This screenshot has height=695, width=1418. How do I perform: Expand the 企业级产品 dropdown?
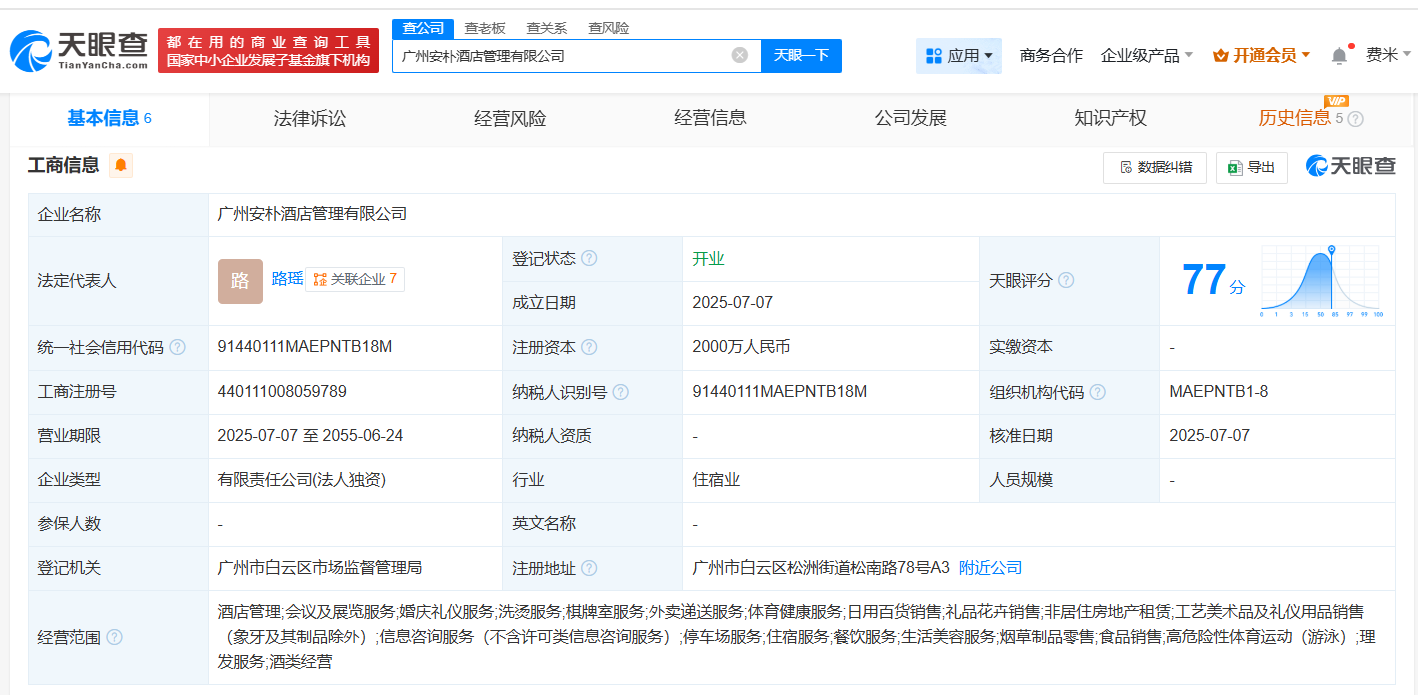click(1146, 56)
